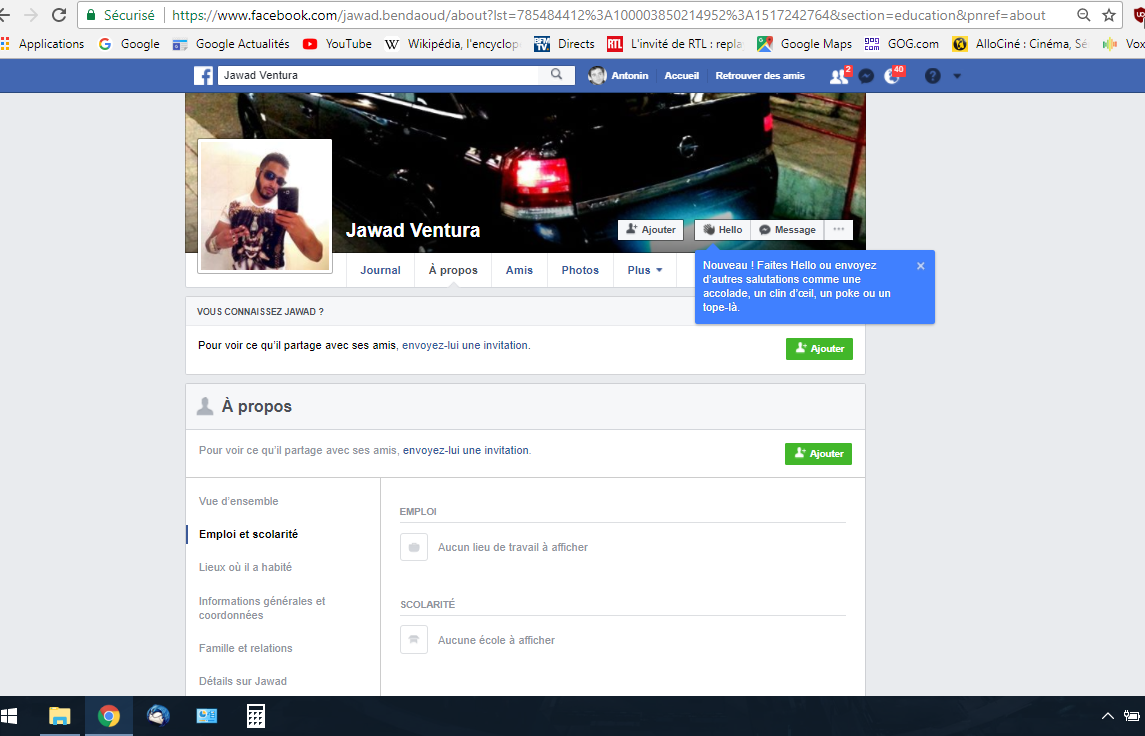The image size is (1145, 736).
Task: Open YouTube bookmark
Action: [337, 44]
